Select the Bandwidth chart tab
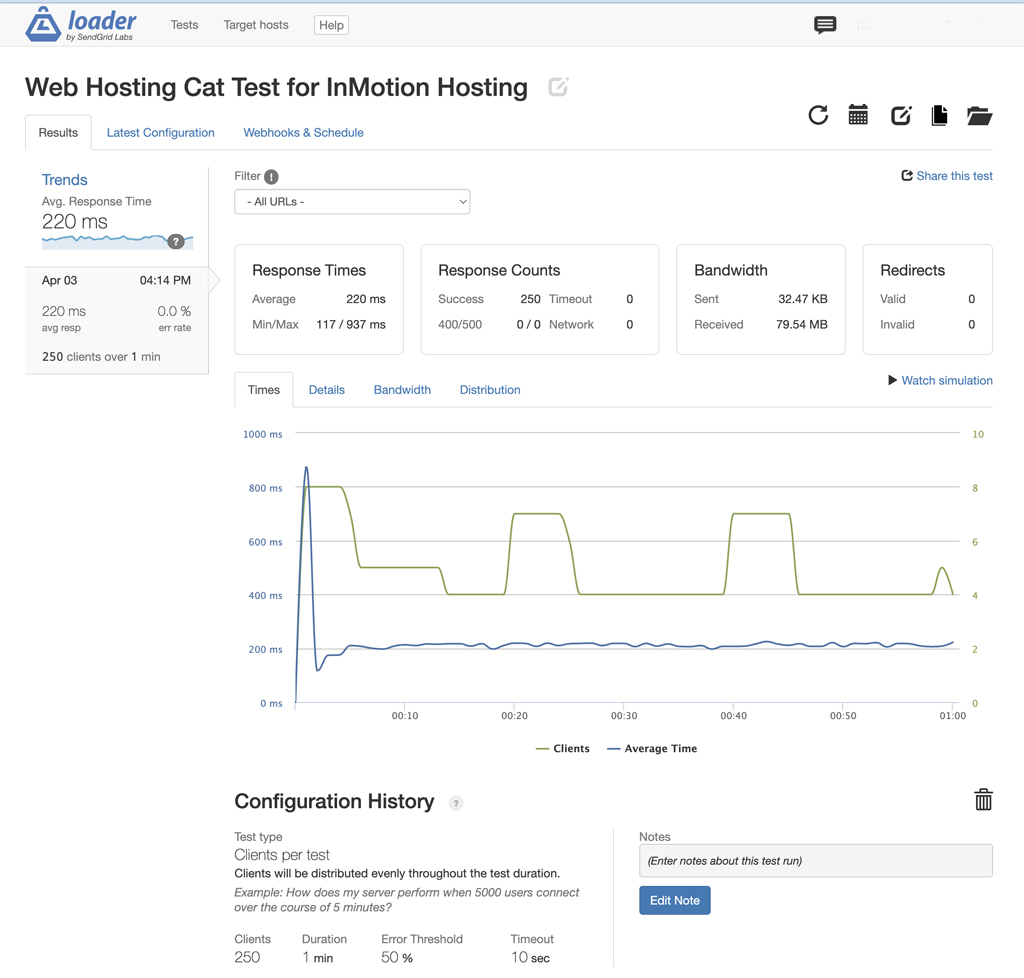The image size is (1024, 978). click(x=401, y=390)
